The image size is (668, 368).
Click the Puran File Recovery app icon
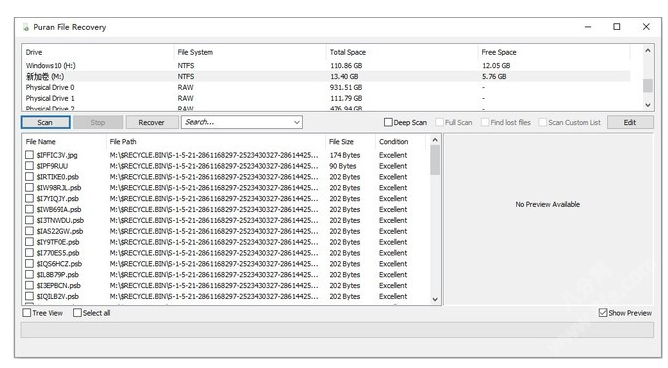(26, 27)
